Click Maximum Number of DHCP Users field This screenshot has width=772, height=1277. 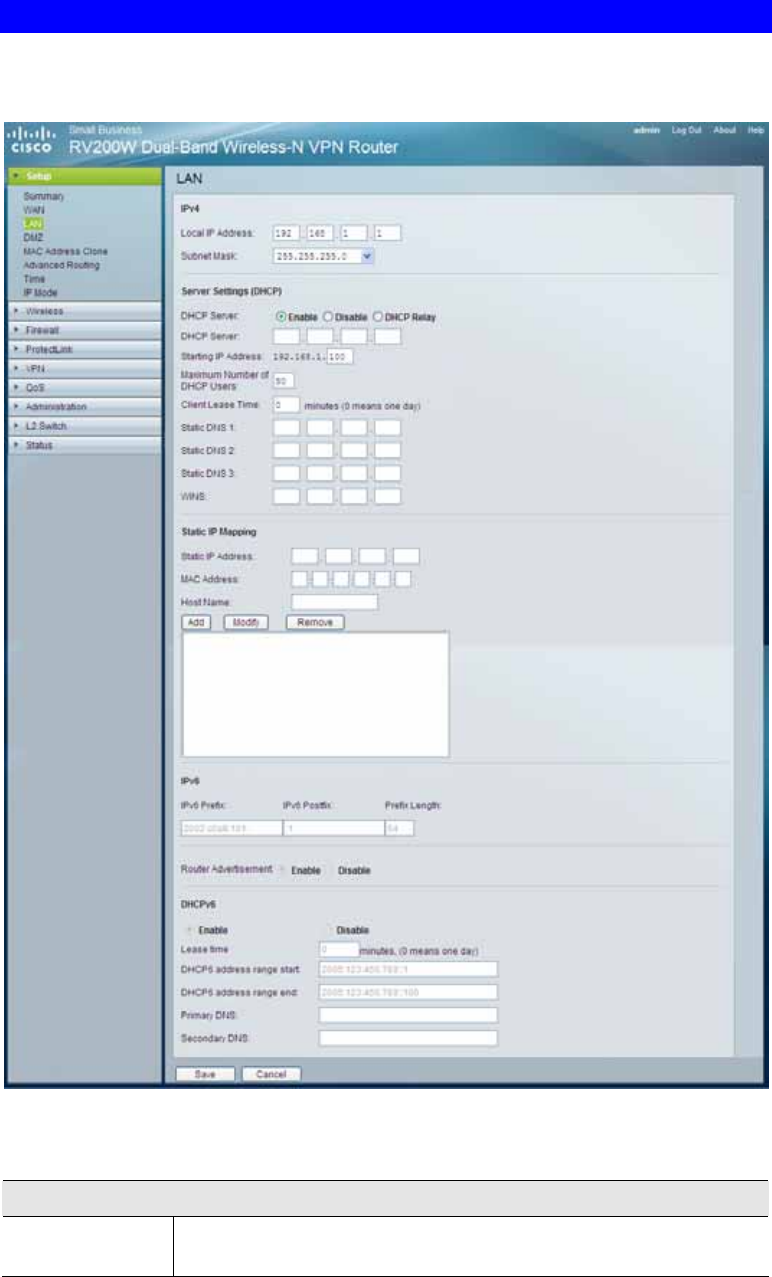282,380
